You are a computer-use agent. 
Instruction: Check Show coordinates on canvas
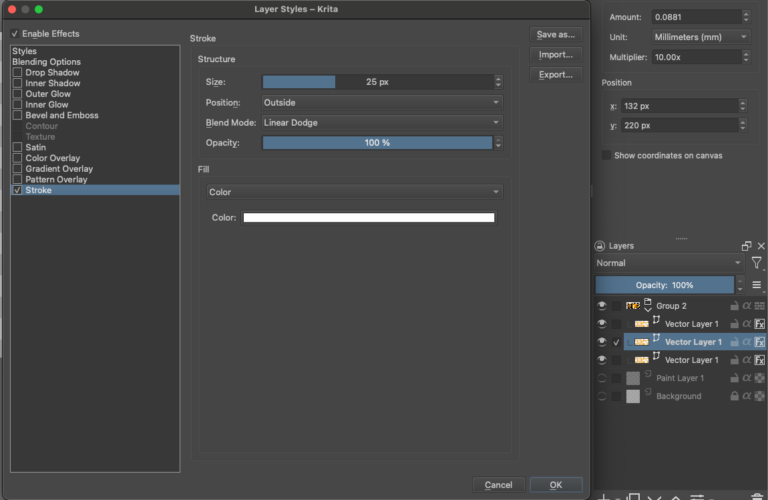click(x=607, y=155)
